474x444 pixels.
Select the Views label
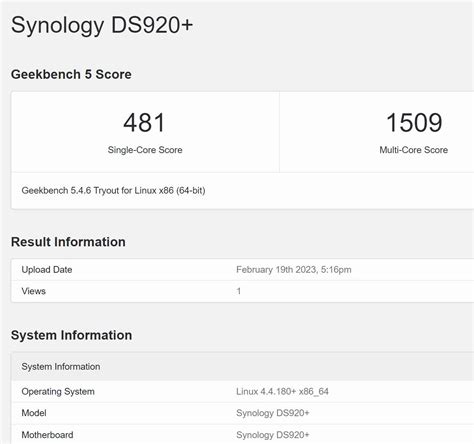[34, 291]
